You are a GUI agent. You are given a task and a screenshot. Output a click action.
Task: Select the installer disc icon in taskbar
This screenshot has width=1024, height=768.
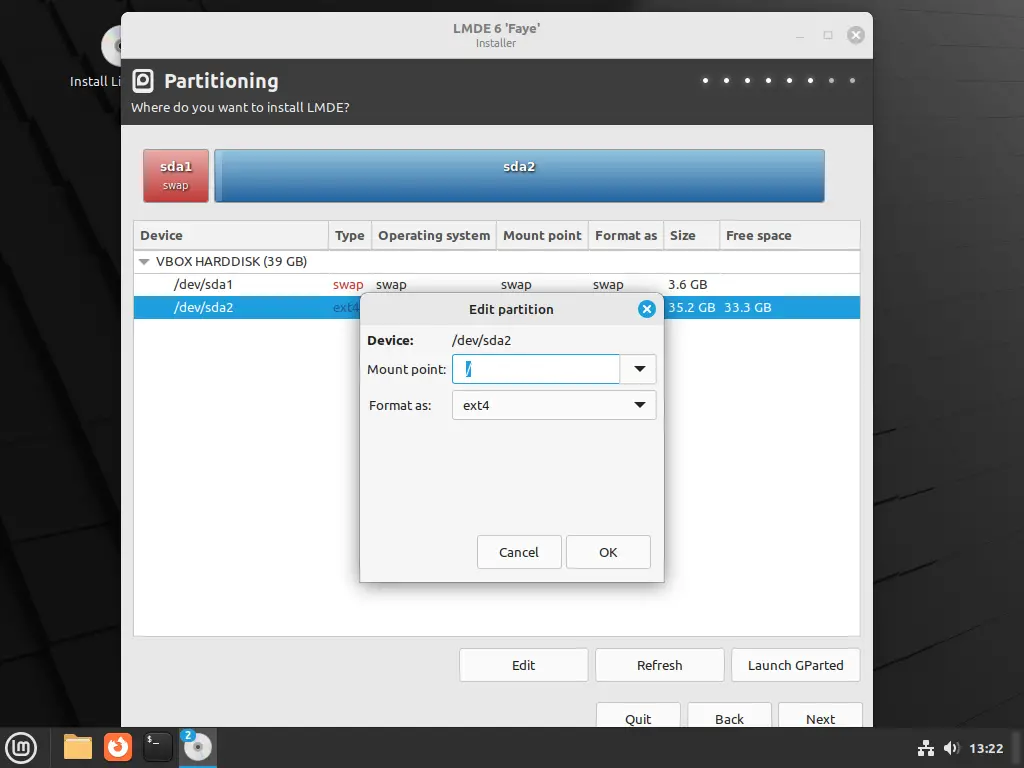click(x=197, y=747)
